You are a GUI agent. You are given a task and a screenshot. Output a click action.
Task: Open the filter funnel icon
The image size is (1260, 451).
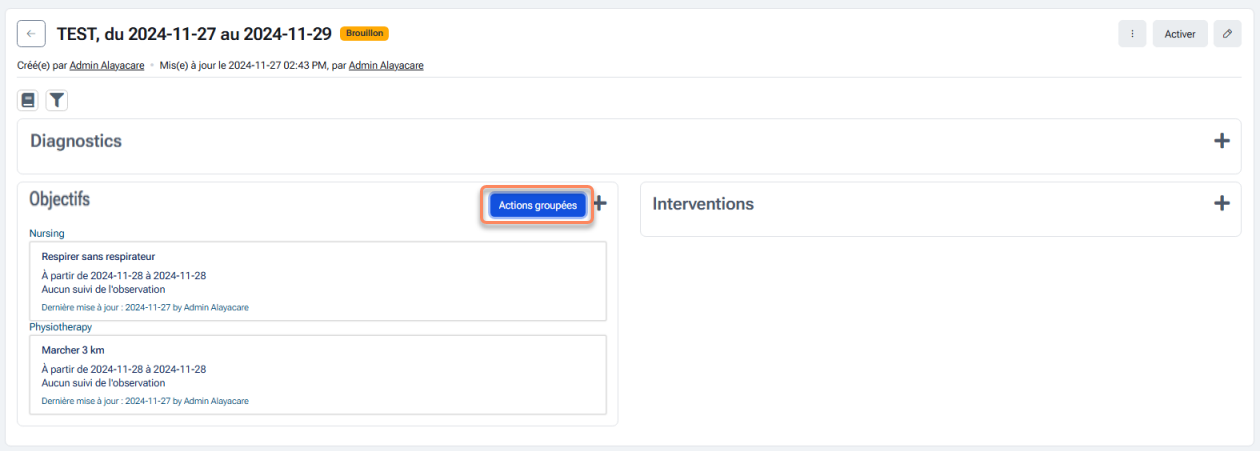57,100
